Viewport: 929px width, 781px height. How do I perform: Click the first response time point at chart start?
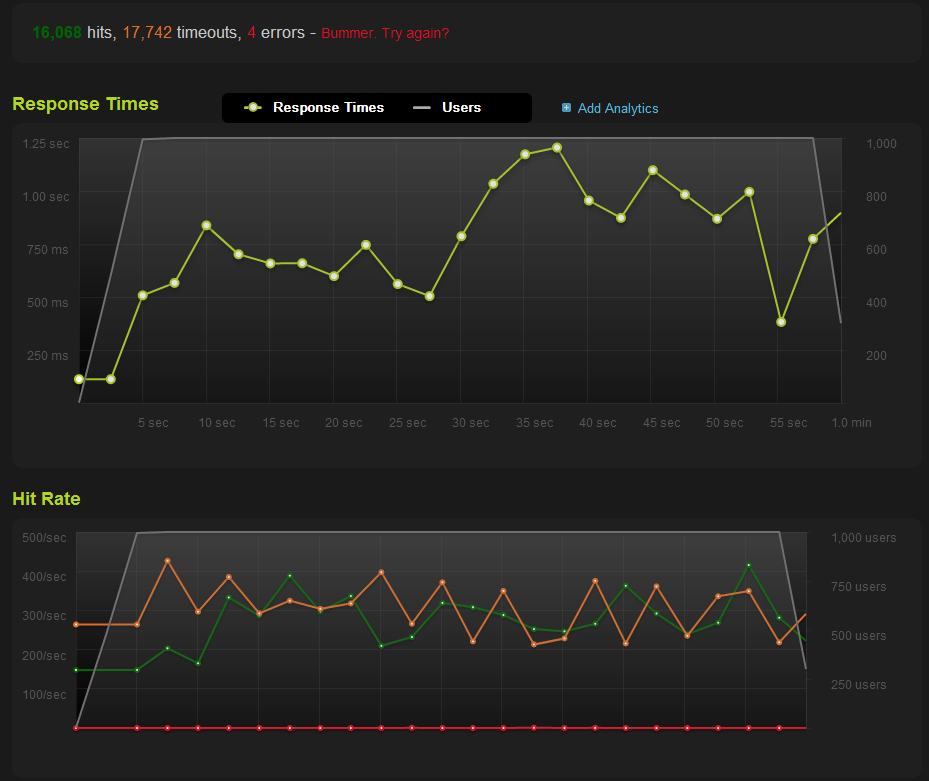[79, 379]
